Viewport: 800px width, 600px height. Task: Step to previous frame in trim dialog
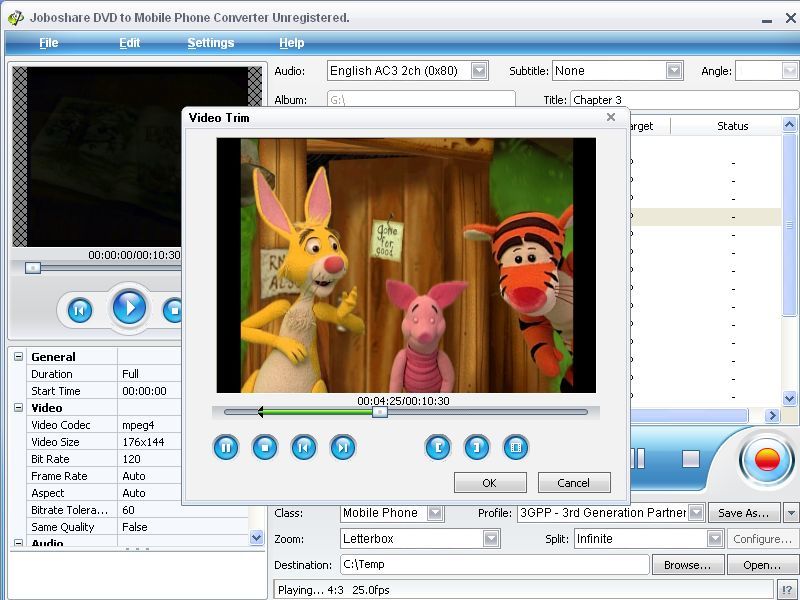click(x=304, y=448)
